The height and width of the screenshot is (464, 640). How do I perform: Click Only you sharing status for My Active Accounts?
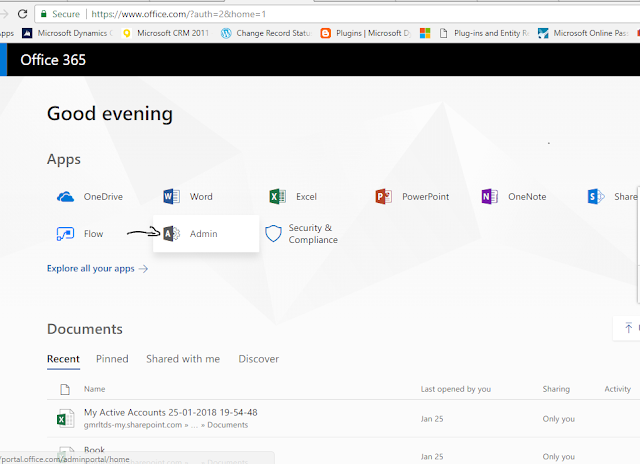coord(558,419)
